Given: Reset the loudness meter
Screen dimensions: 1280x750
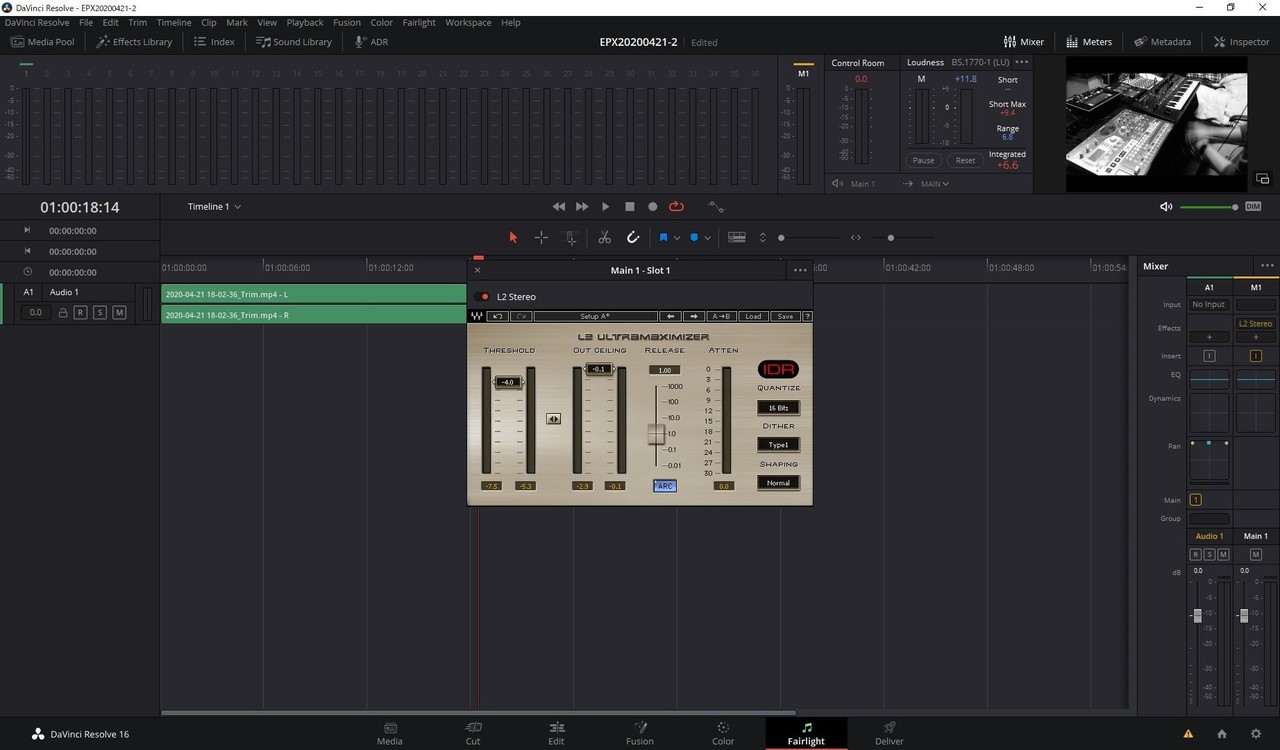Looking at the screenshot, I should tap(965, 160).
